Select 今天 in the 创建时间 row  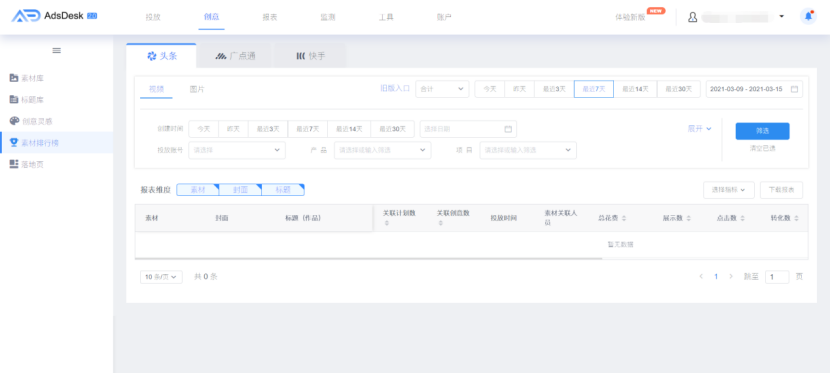click(204, 129)
